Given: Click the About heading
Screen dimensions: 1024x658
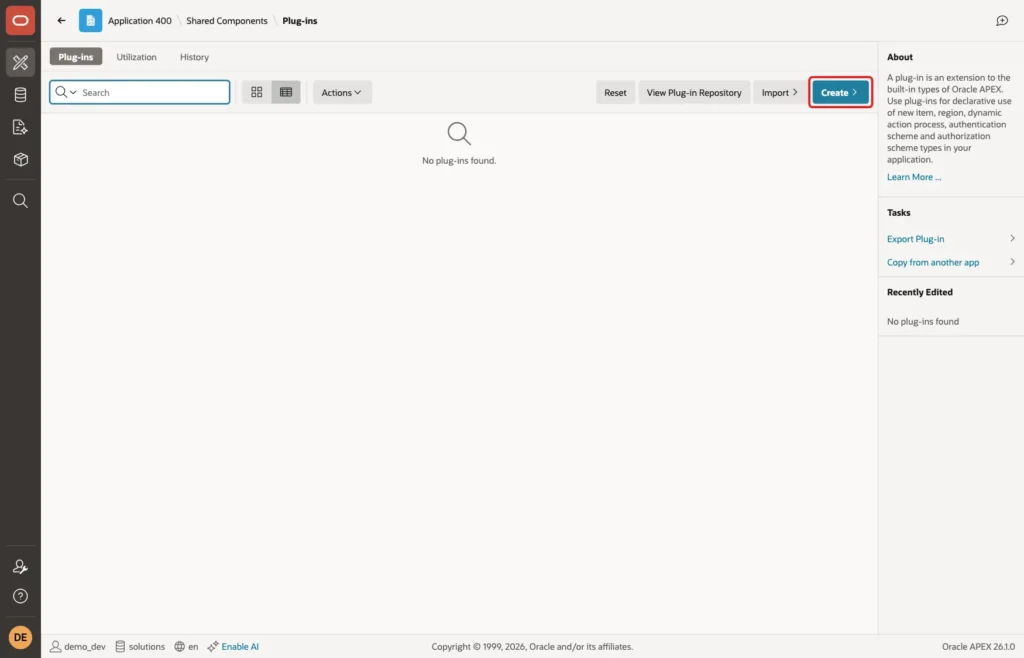Looking at the screenshot, I should click(x=900, y=57).
